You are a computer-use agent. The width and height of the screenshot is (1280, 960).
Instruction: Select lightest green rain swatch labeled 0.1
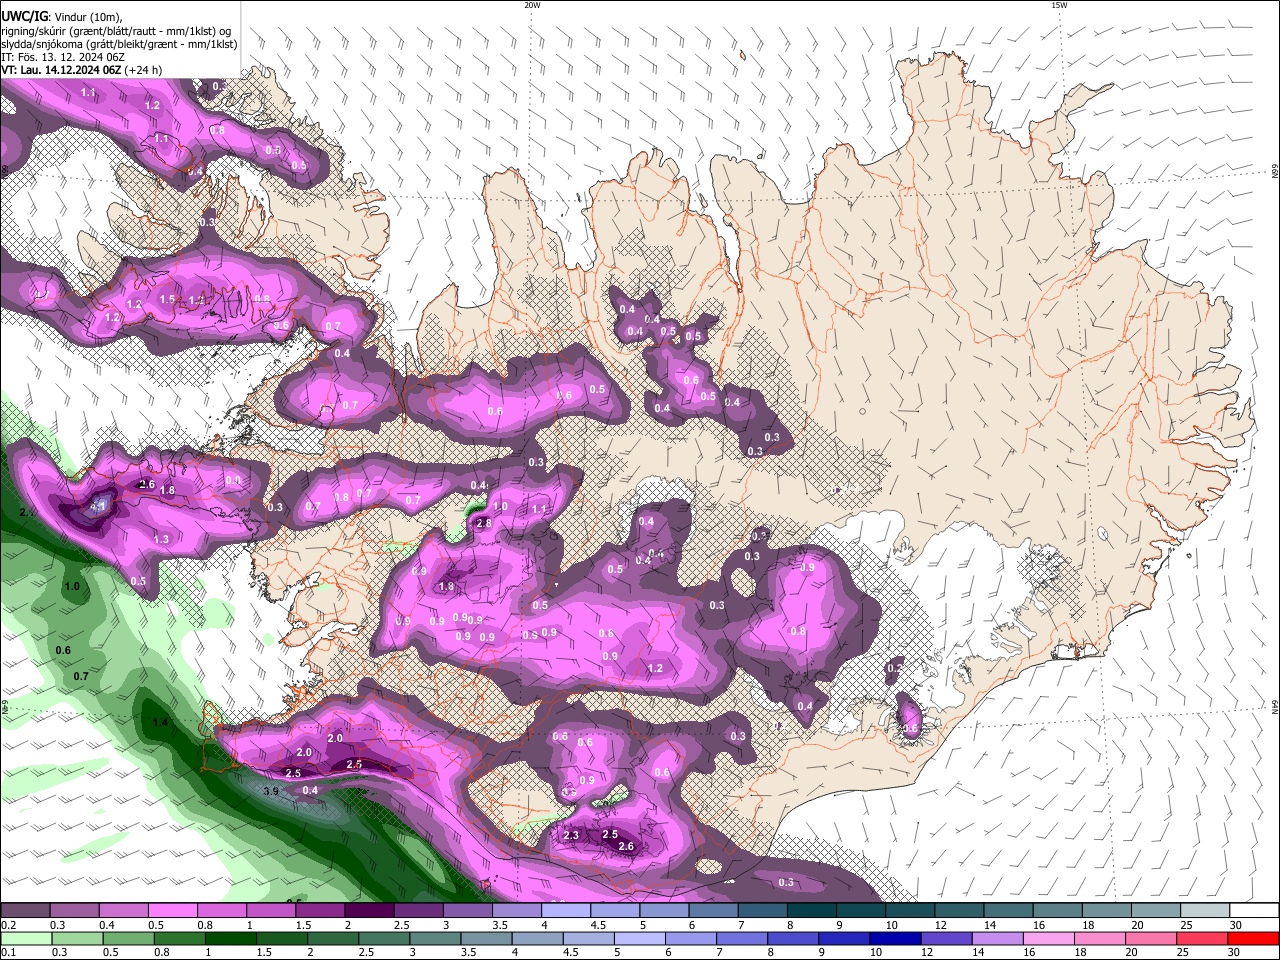25,938
